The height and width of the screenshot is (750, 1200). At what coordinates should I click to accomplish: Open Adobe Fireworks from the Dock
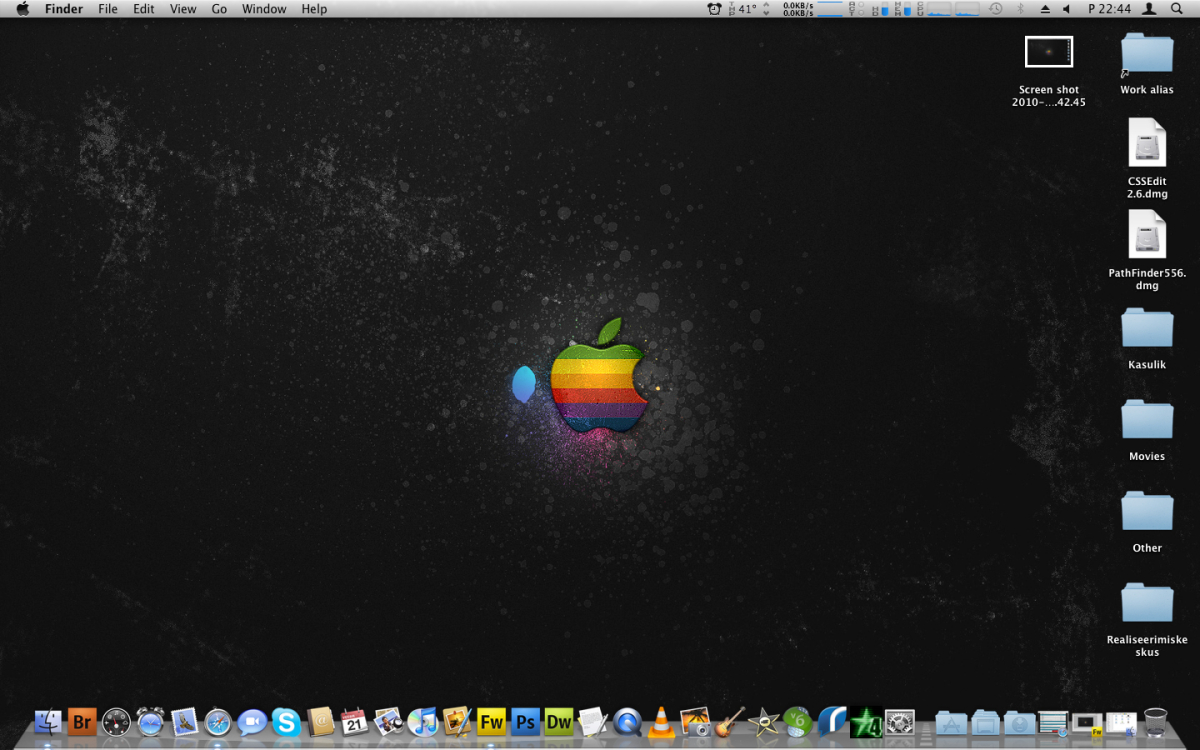coord(491,721)
